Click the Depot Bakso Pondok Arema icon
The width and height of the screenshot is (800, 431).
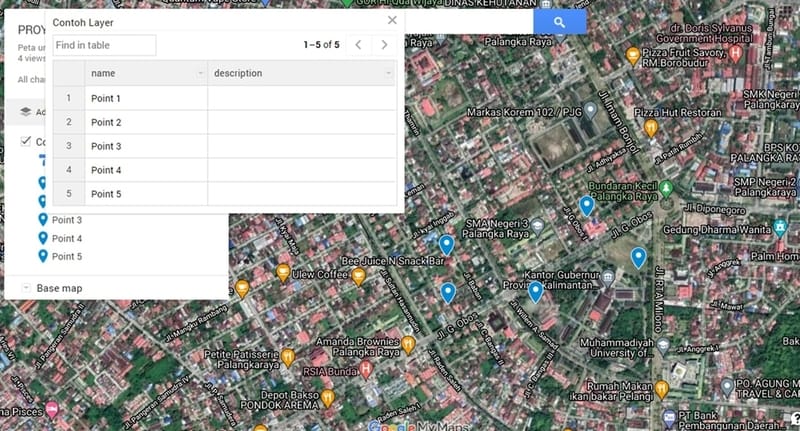click(x=328, y=397)
